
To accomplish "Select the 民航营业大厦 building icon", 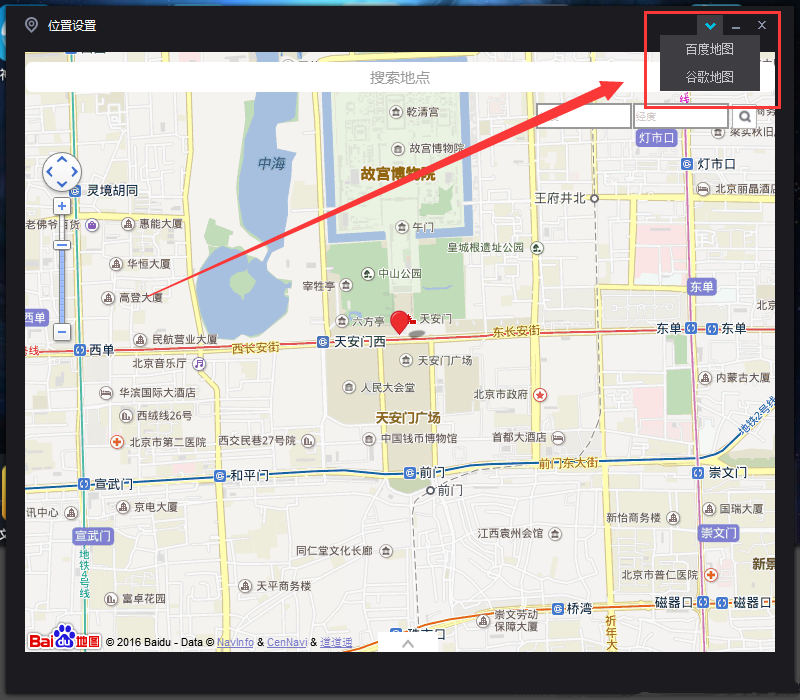I will (140, 340).
